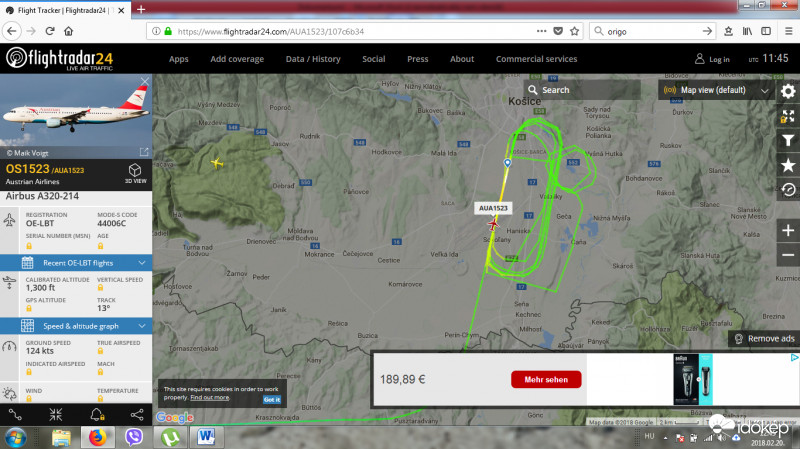Open File Explorer from the taskbar

(x=61, y=438)
